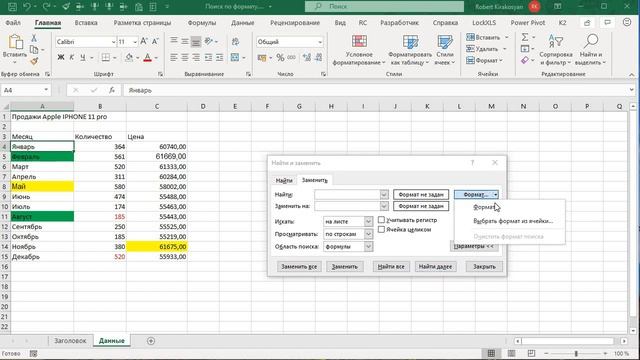Screen dimensions: 640x360
Task: Click the Wrap Text icon
Action: tap(235, 42)
